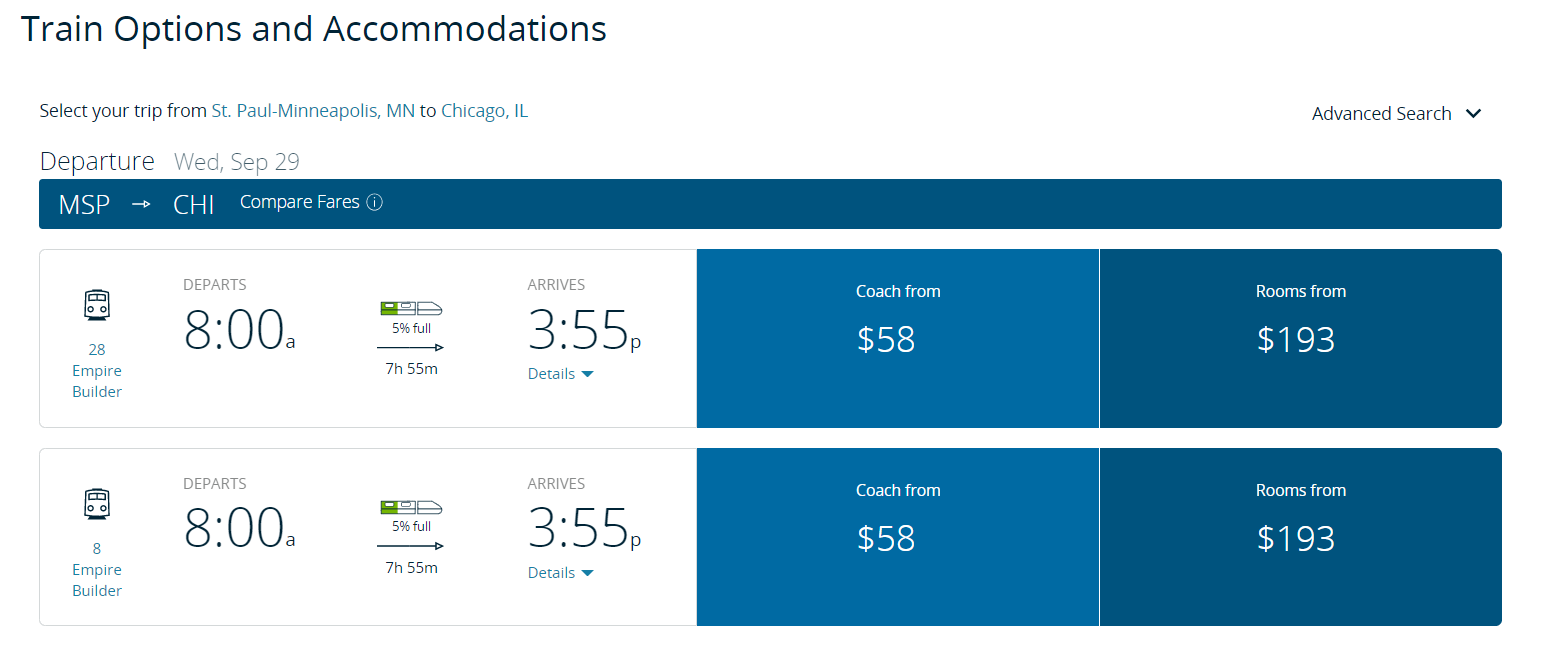The image size is (1547, 649).
Task: Select Coach fare for Empire Builder 28
Action: tap(897, 338)
